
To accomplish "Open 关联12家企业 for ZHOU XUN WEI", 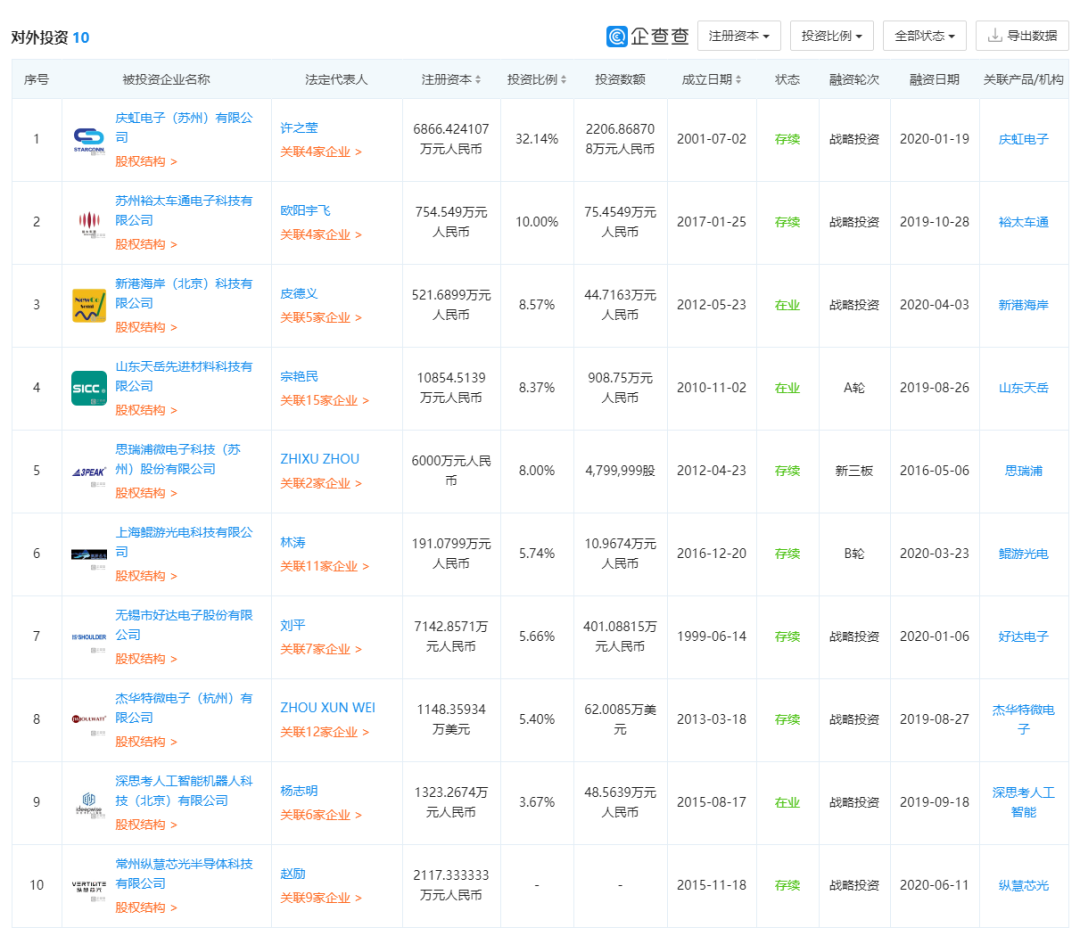I will click(x=324, y=732).
